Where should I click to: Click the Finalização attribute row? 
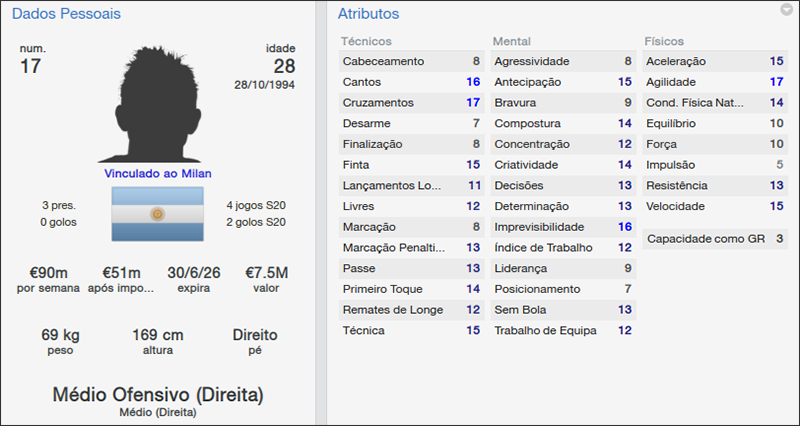(x=411, y=144)
